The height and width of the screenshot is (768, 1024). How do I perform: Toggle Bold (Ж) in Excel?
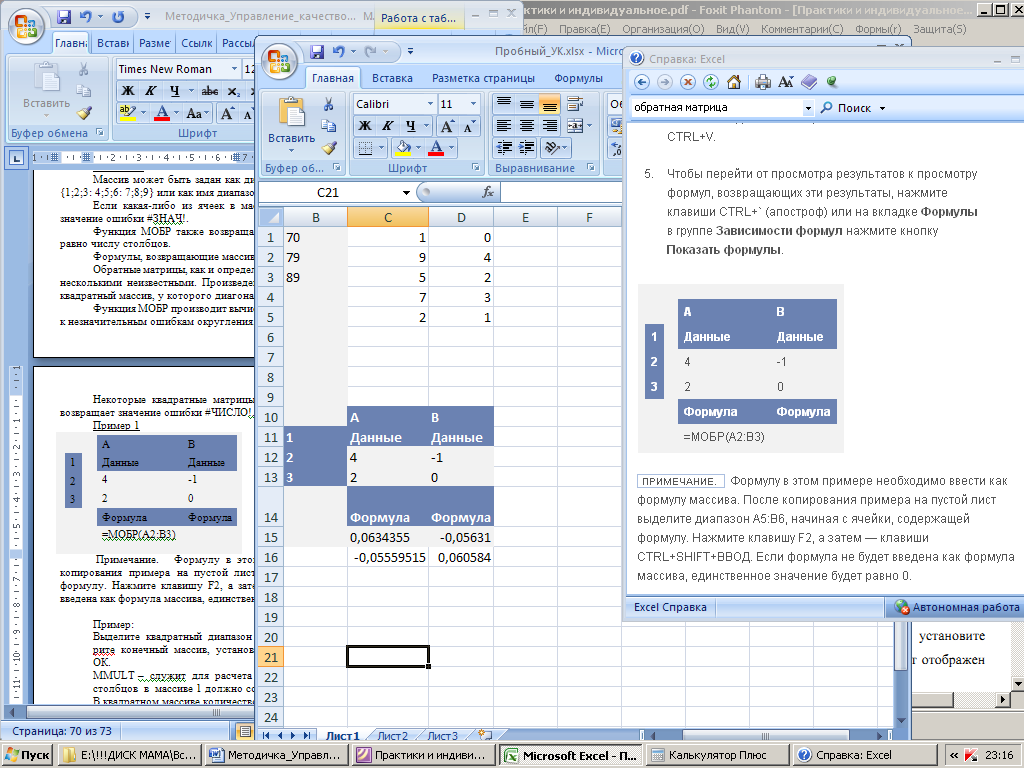point(365,126)
